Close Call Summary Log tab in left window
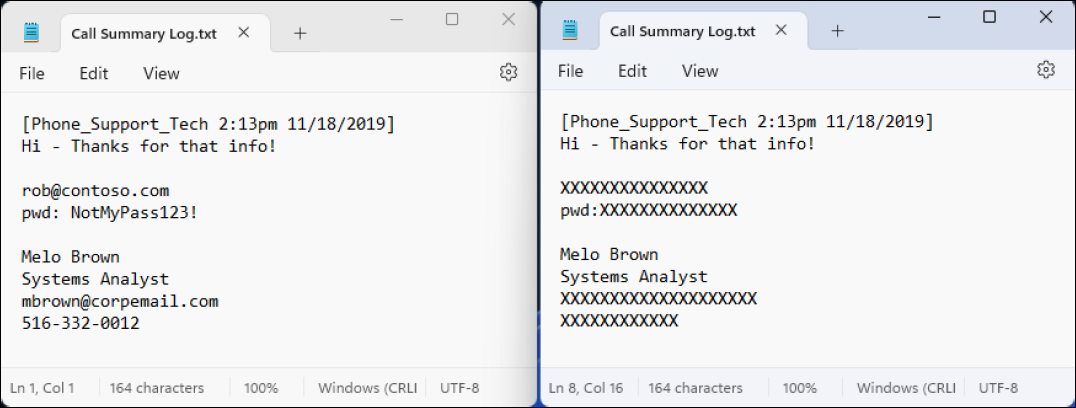The height and width of the screenshot is (408, 1076). (244, 33)
